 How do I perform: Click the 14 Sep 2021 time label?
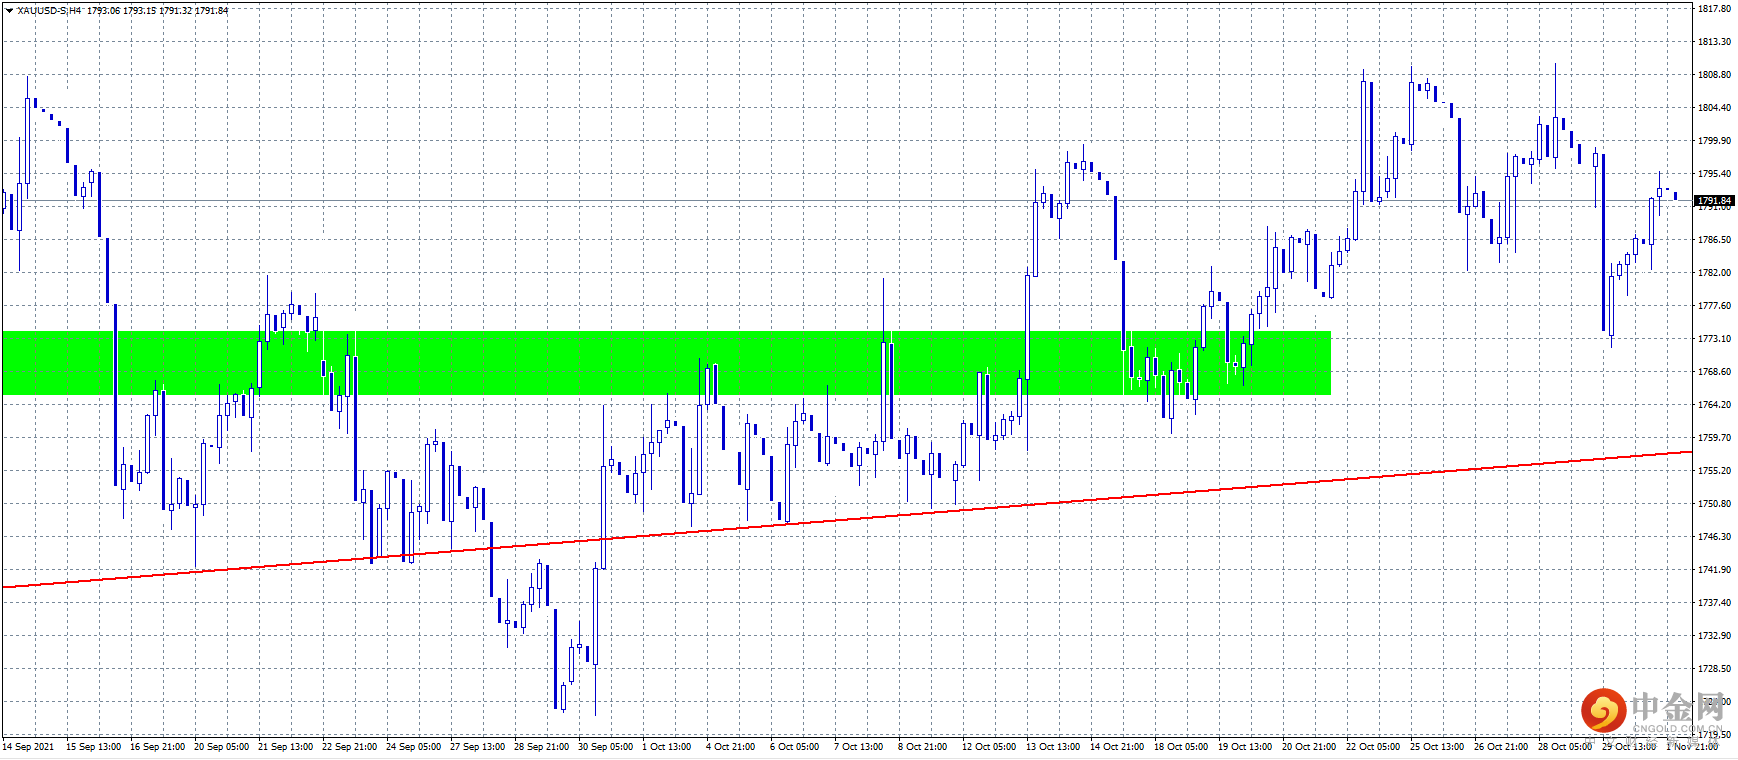point(28,747)
